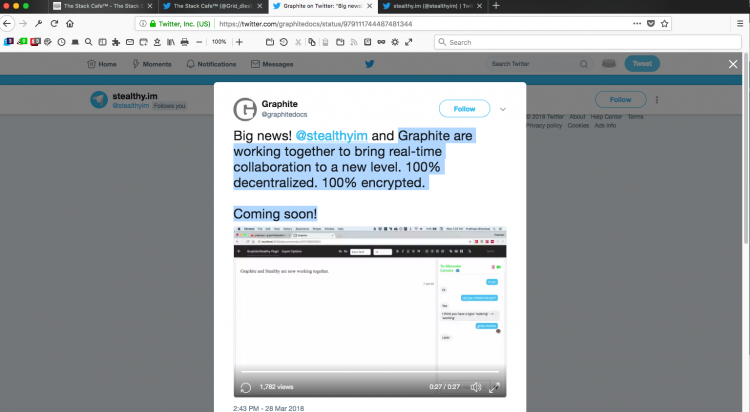Click the magnifier find toolbar icon

tap(88, 42)
